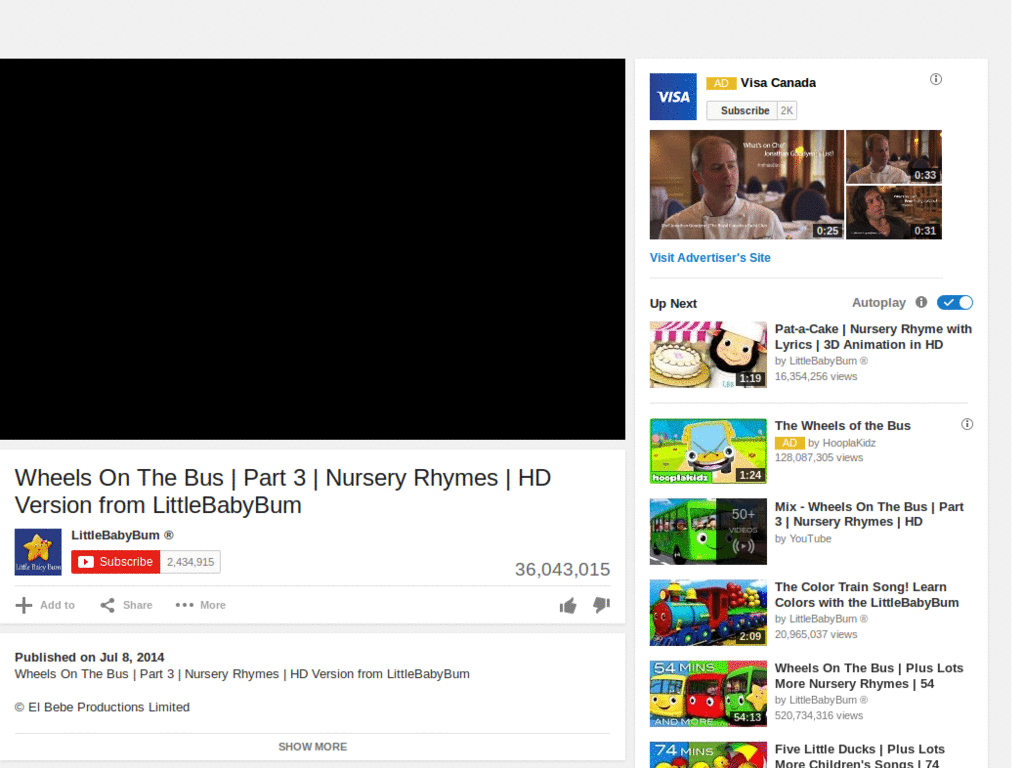Subscribe to Visa Canada channel
This screenshot has width=1024, height=768.
pyautogui.click(x=742, y=111)
